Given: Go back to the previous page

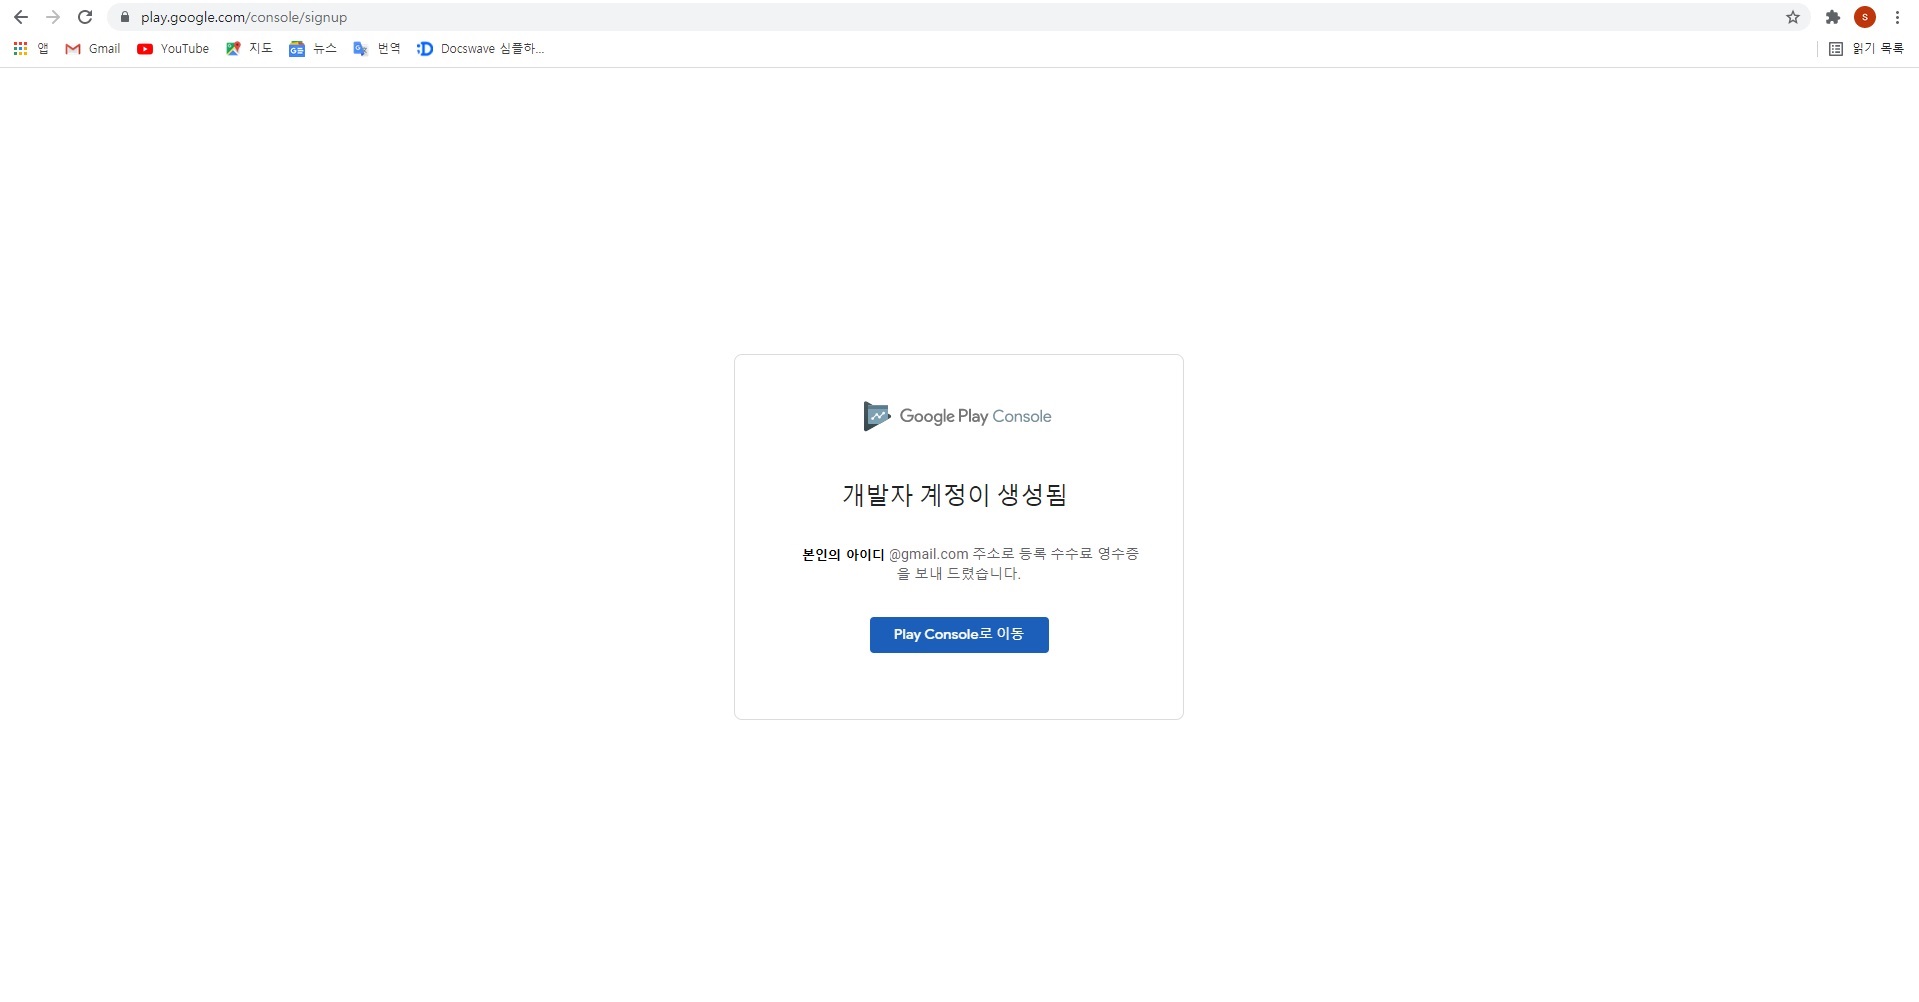Looking at the screenshot, I should tap(21, 17).
